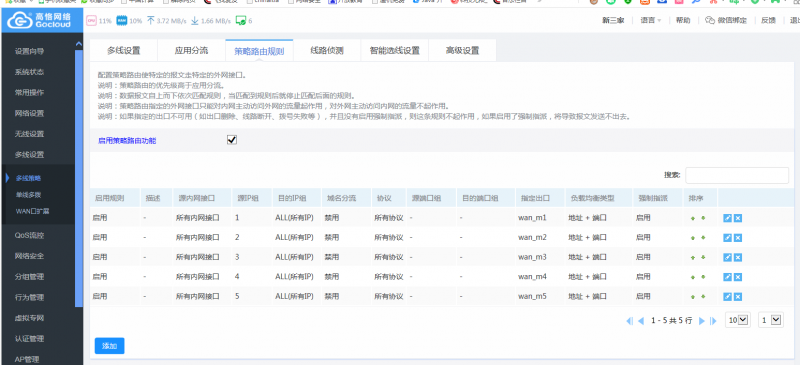The width and height of the screenshot is (800, 365).
Task: Open 设置向导 in sidebar
Action: (29, 51)
